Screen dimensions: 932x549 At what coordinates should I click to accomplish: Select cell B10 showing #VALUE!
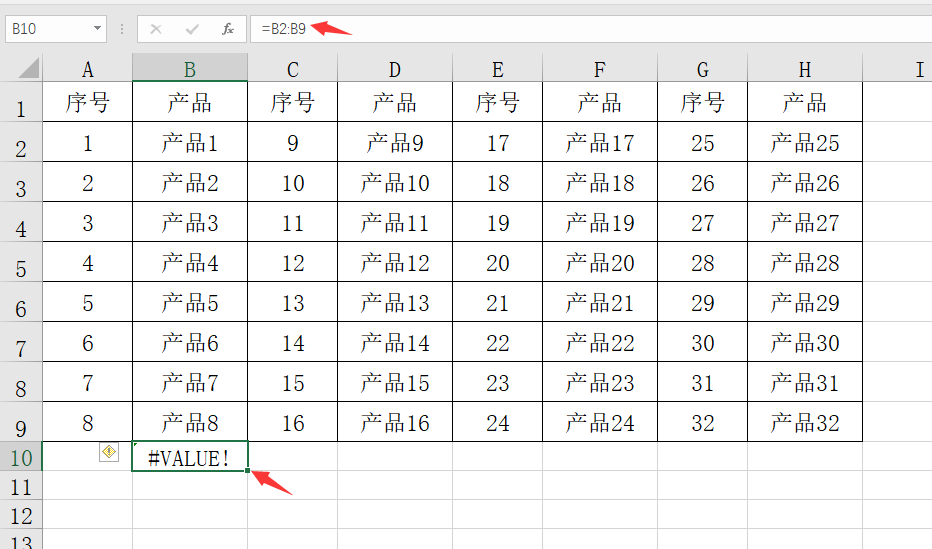[190, 456]
